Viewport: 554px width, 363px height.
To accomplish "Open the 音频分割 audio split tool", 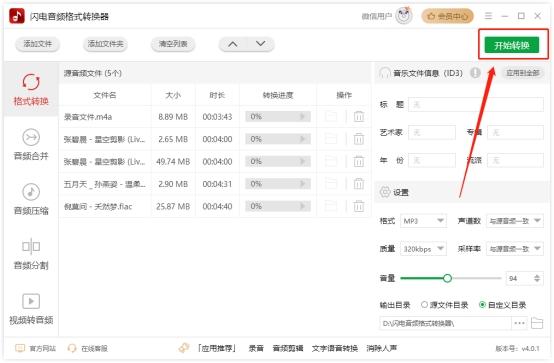I will 31,254.
